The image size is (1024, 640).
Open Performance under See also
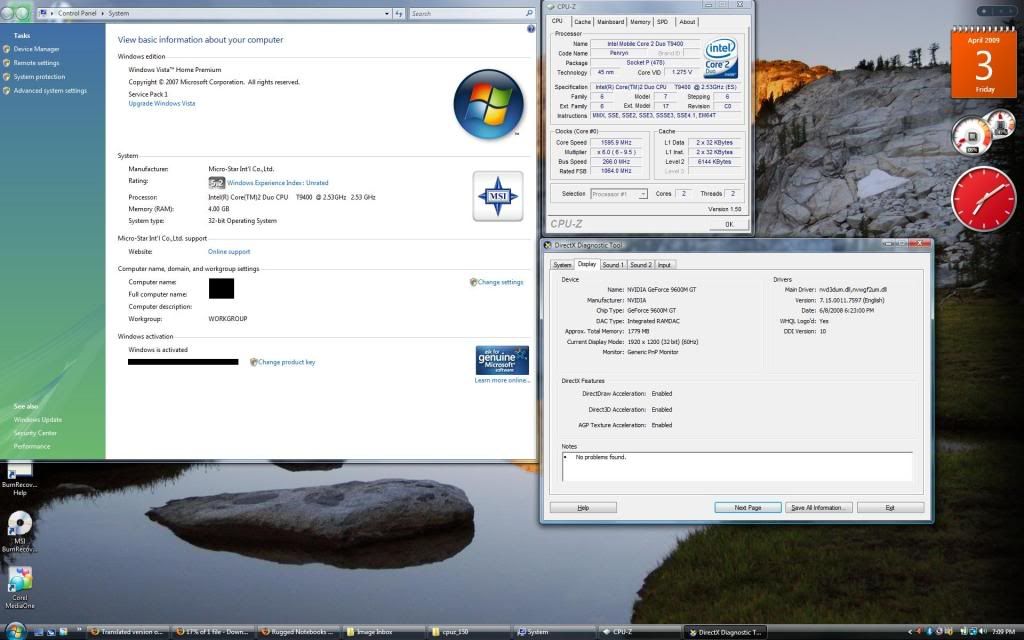click(x=32, y=446)
